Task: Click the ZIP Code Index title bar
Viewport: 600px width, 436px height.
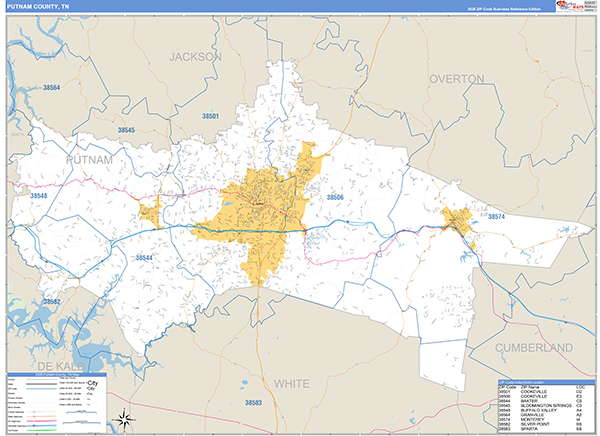Action: [546, 382]
